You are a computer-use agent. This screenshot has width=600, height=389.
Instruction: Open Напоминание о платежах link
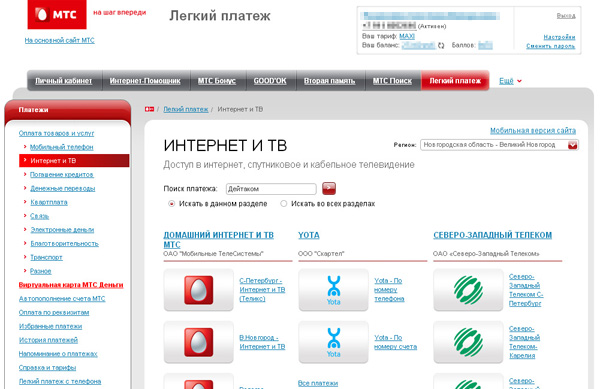click(x=58, y=354)
